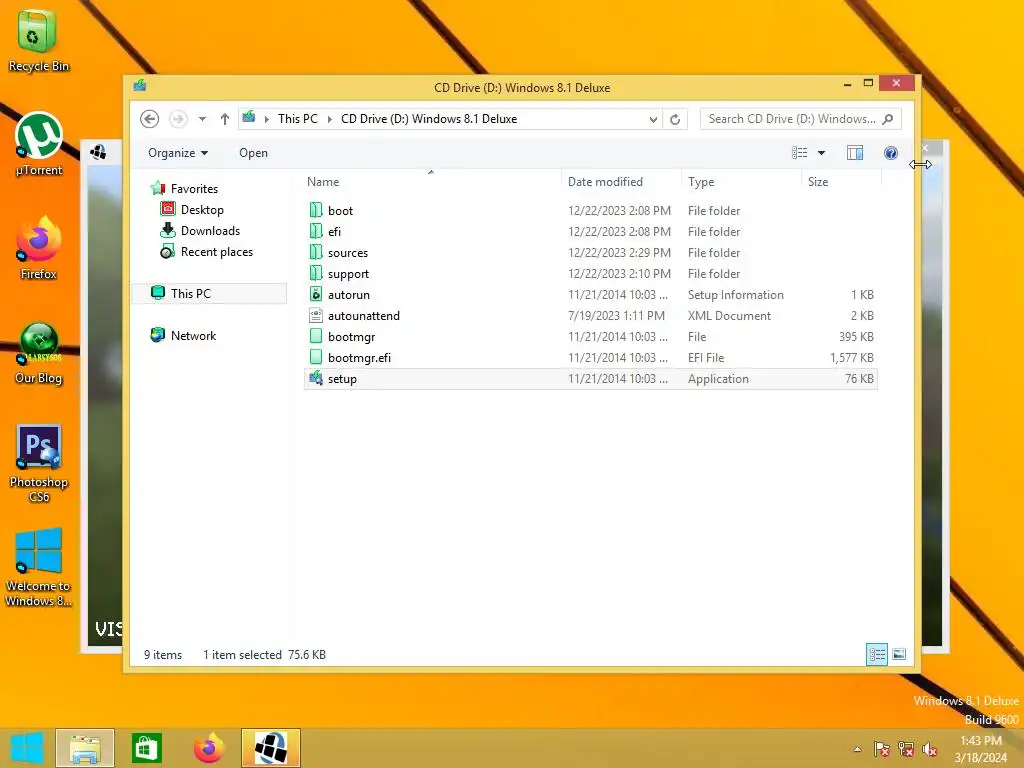Viewport: 1024px width, 768px height.
Task: Click CD Drive (D:) breadcrumb segment
Action: click(x=429, y=119)
